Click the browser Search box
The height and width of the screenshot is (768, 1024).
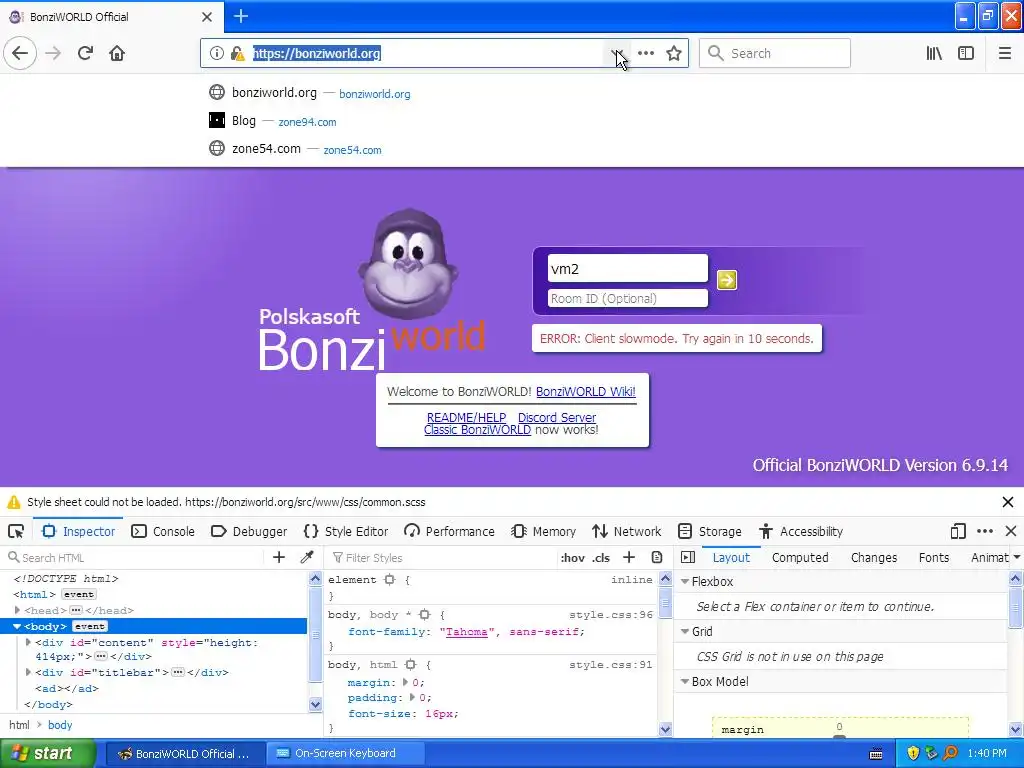[775, 54]
